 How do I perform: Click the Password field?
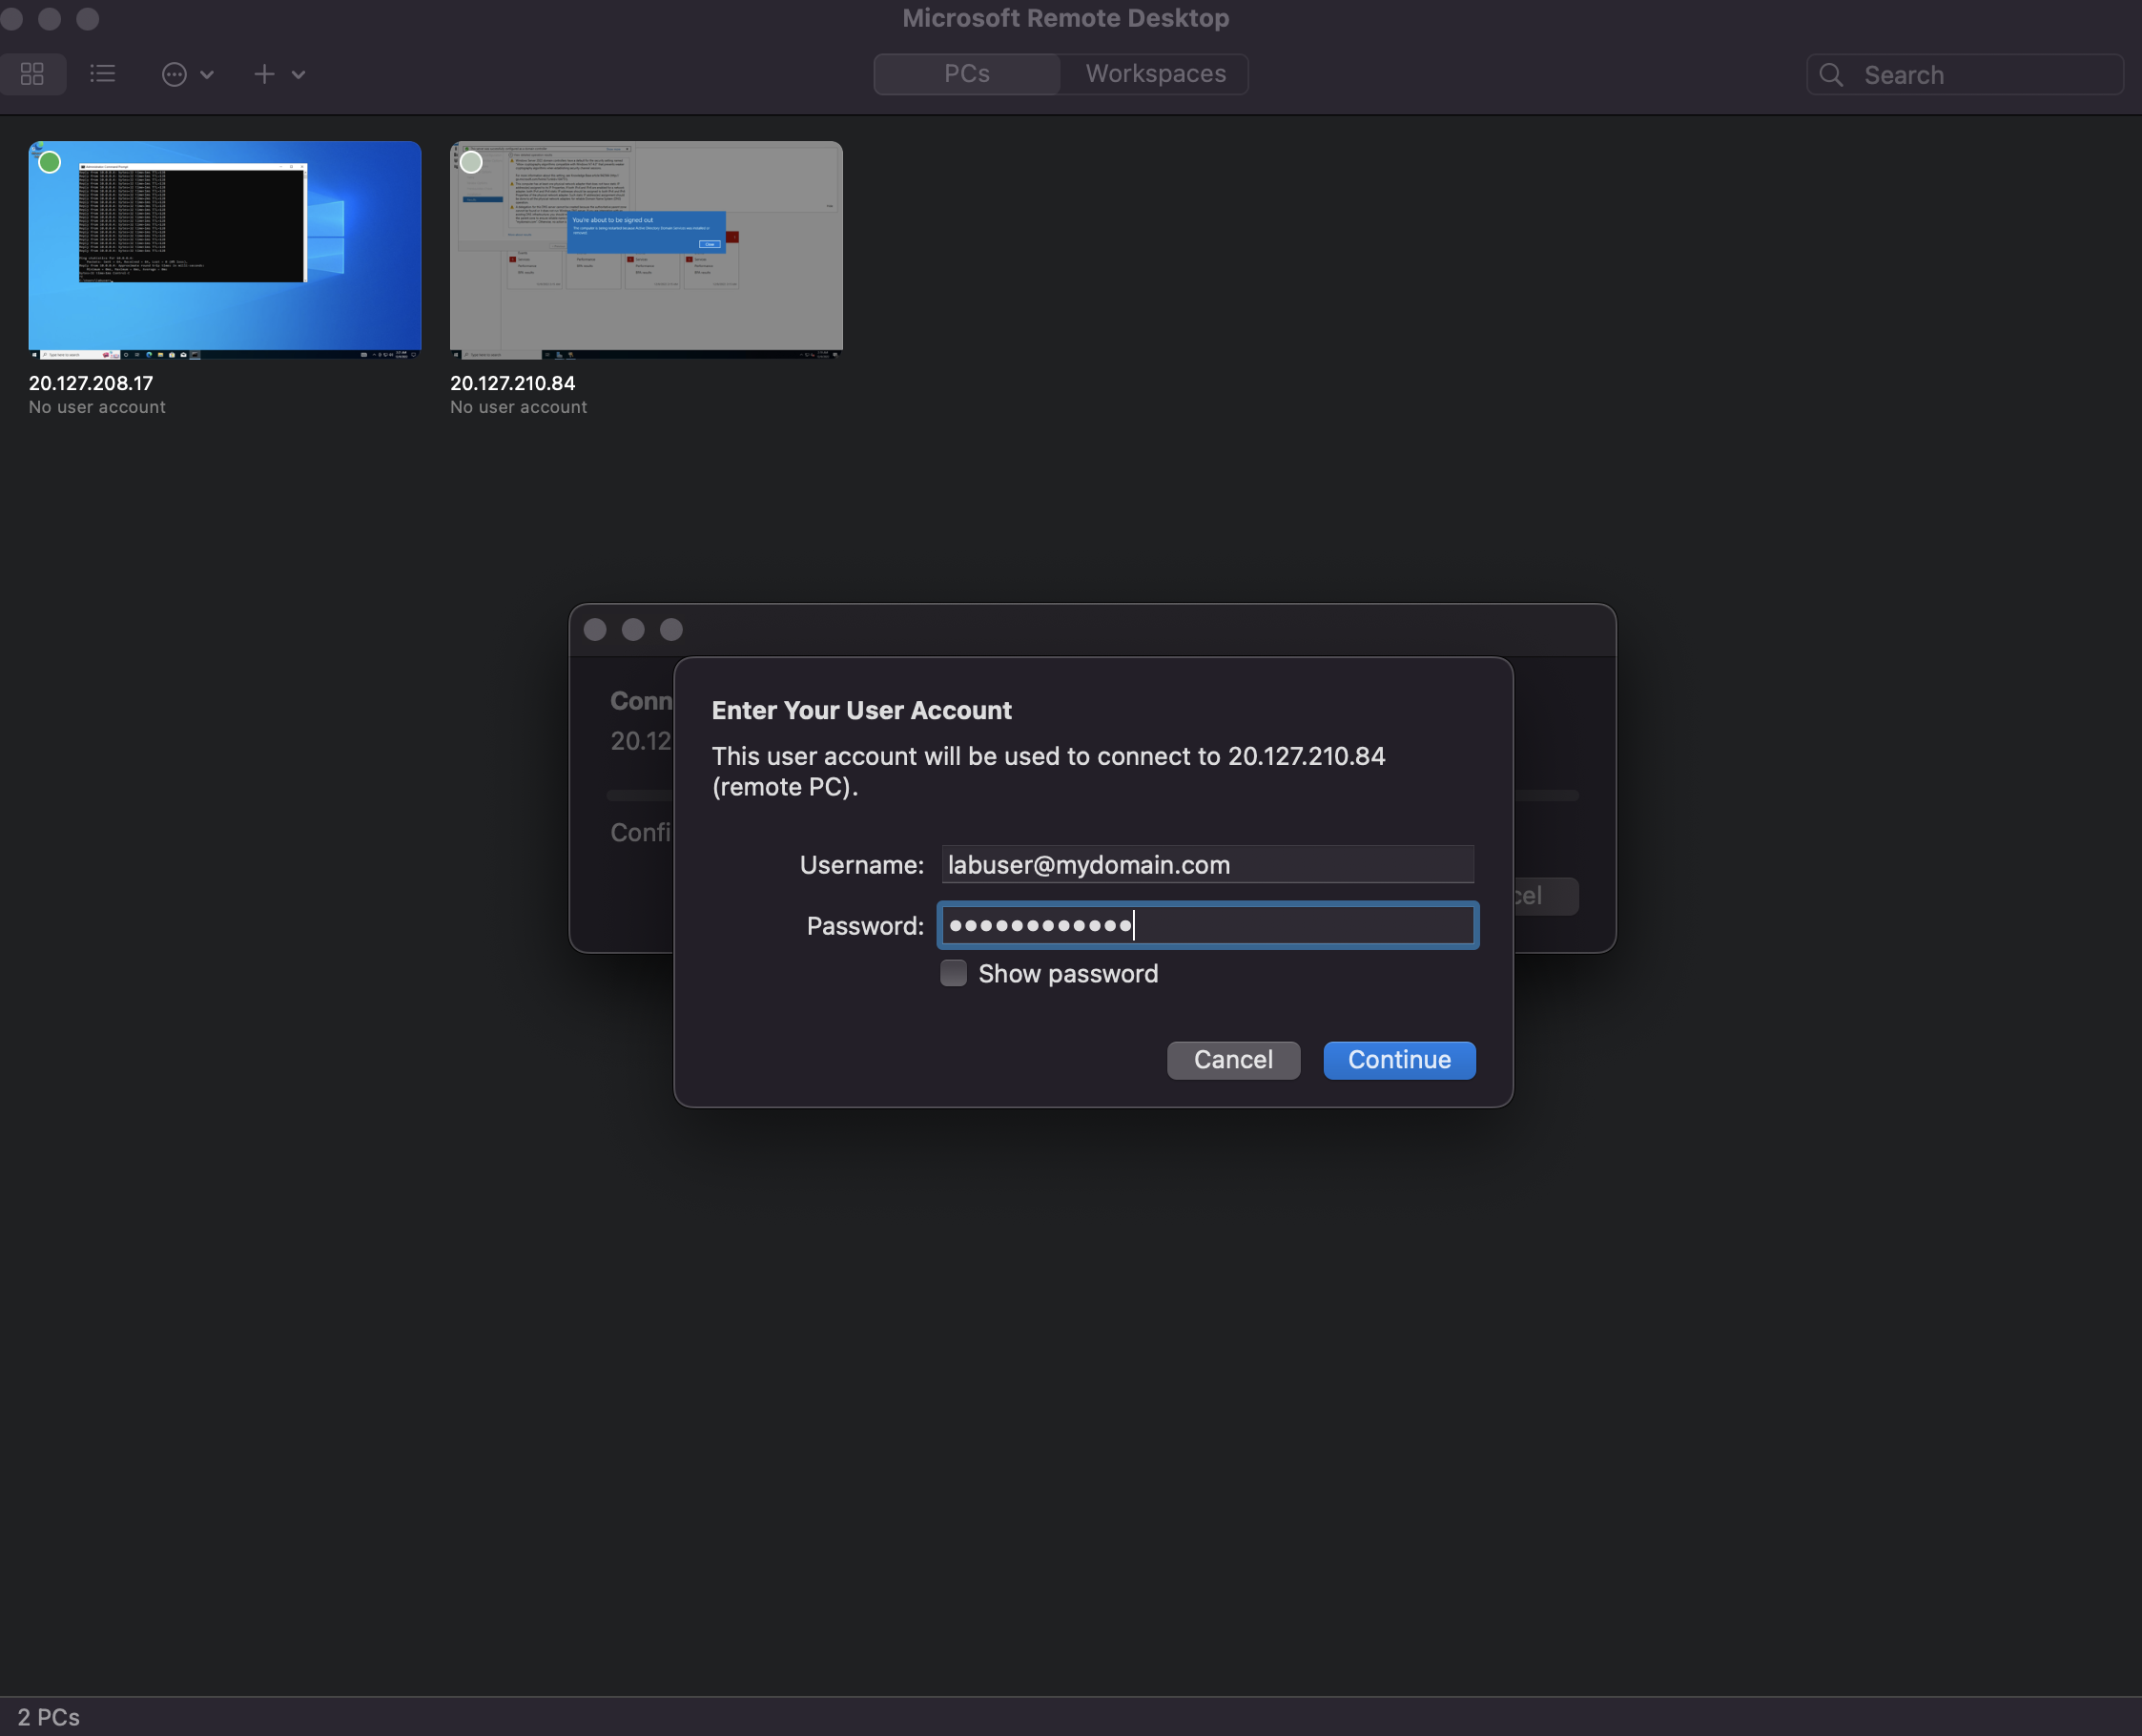pyautogui.click(x=1207, y=925)
